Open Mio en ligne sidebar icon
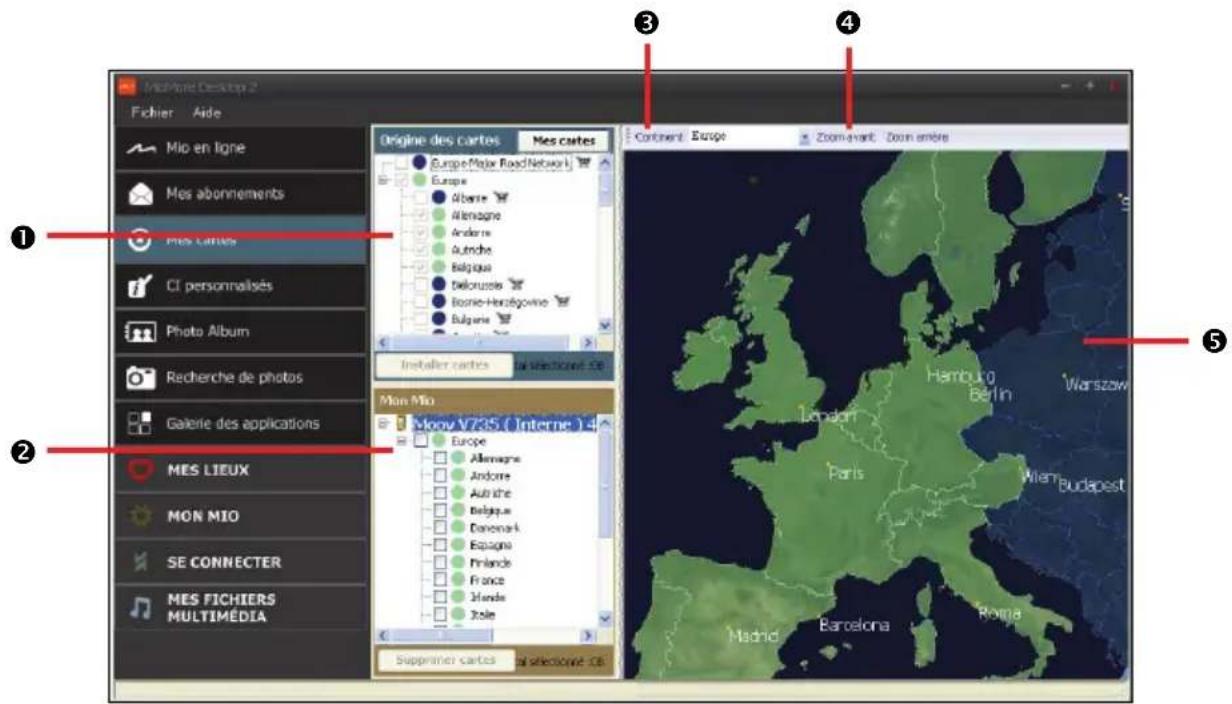1232x704 pixels. pyautogui.click(x=141, y=148)
